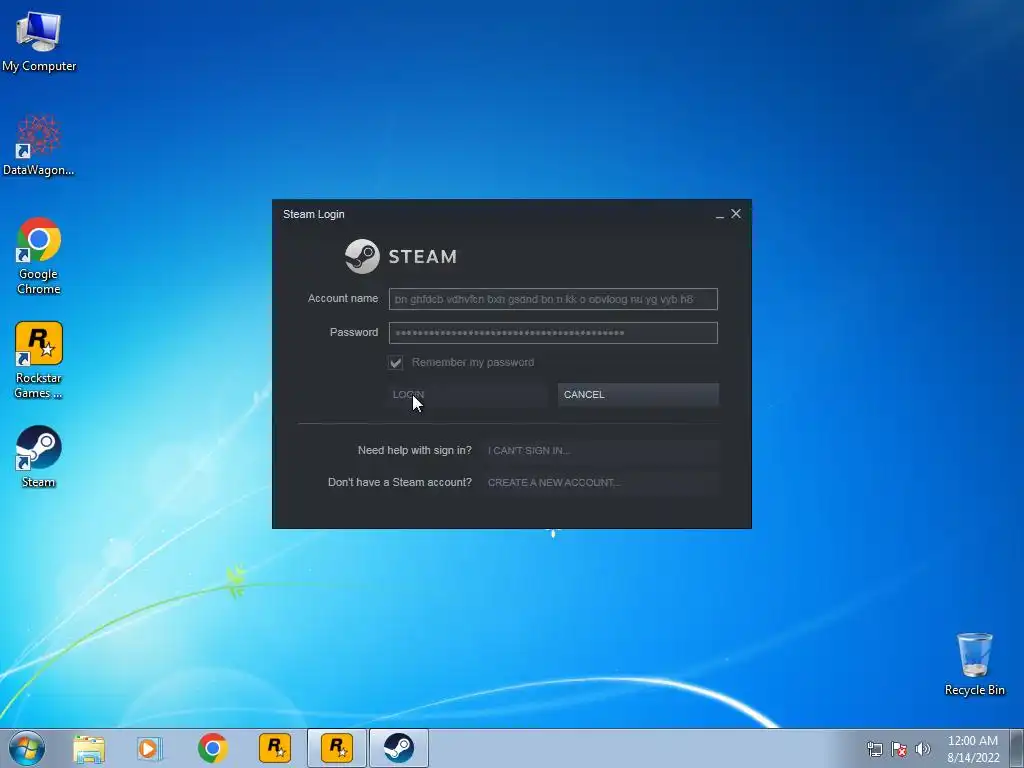The height and width of the screenshot is (768, 1024).
Task: Open the Windows Start menu
Action: click(x=27, y=748)
